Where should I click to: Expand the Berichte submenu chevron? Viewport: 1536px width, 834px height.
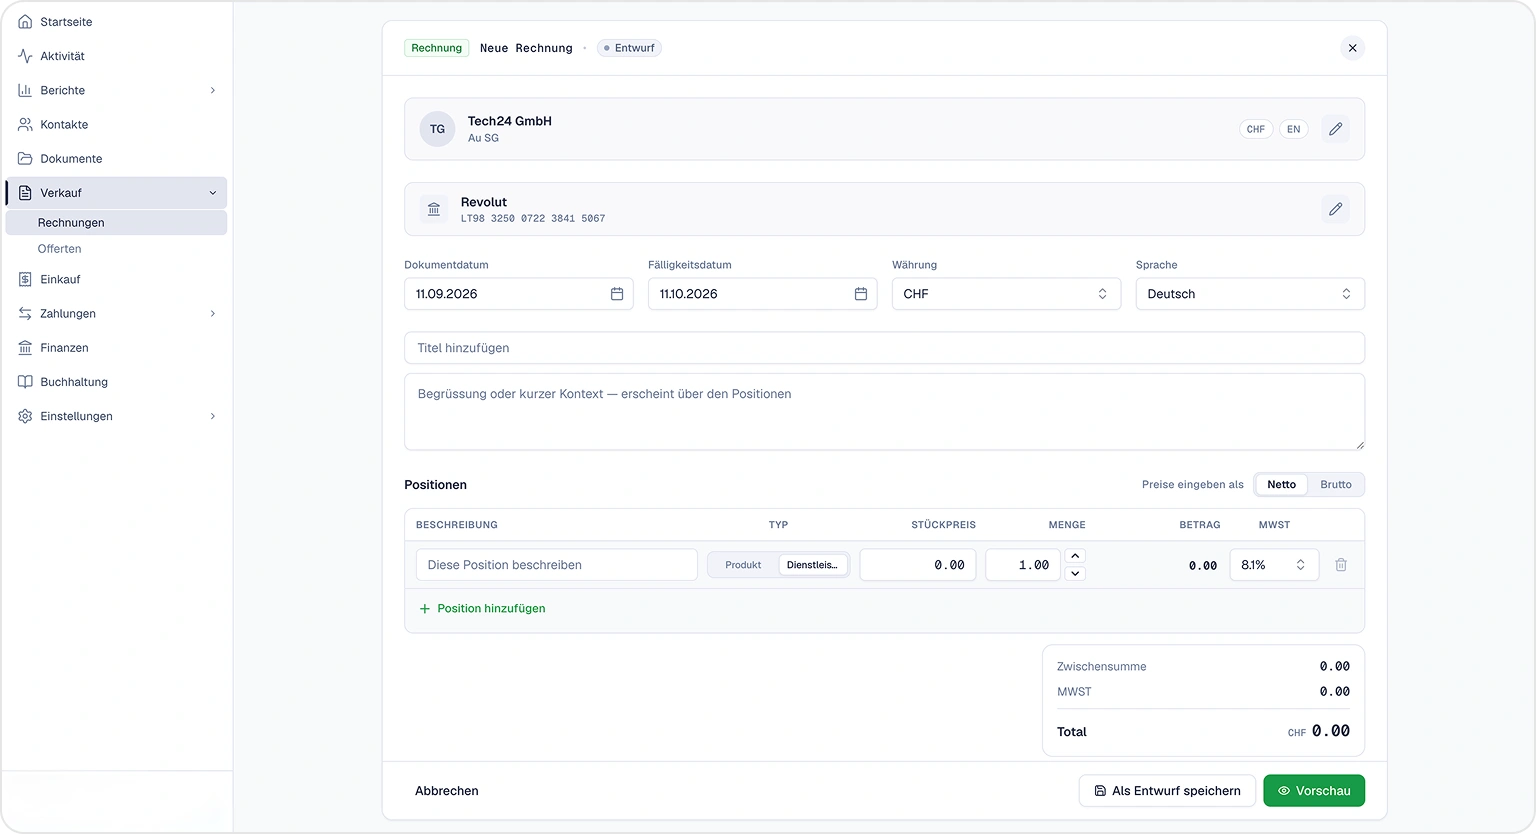(213, 91)
